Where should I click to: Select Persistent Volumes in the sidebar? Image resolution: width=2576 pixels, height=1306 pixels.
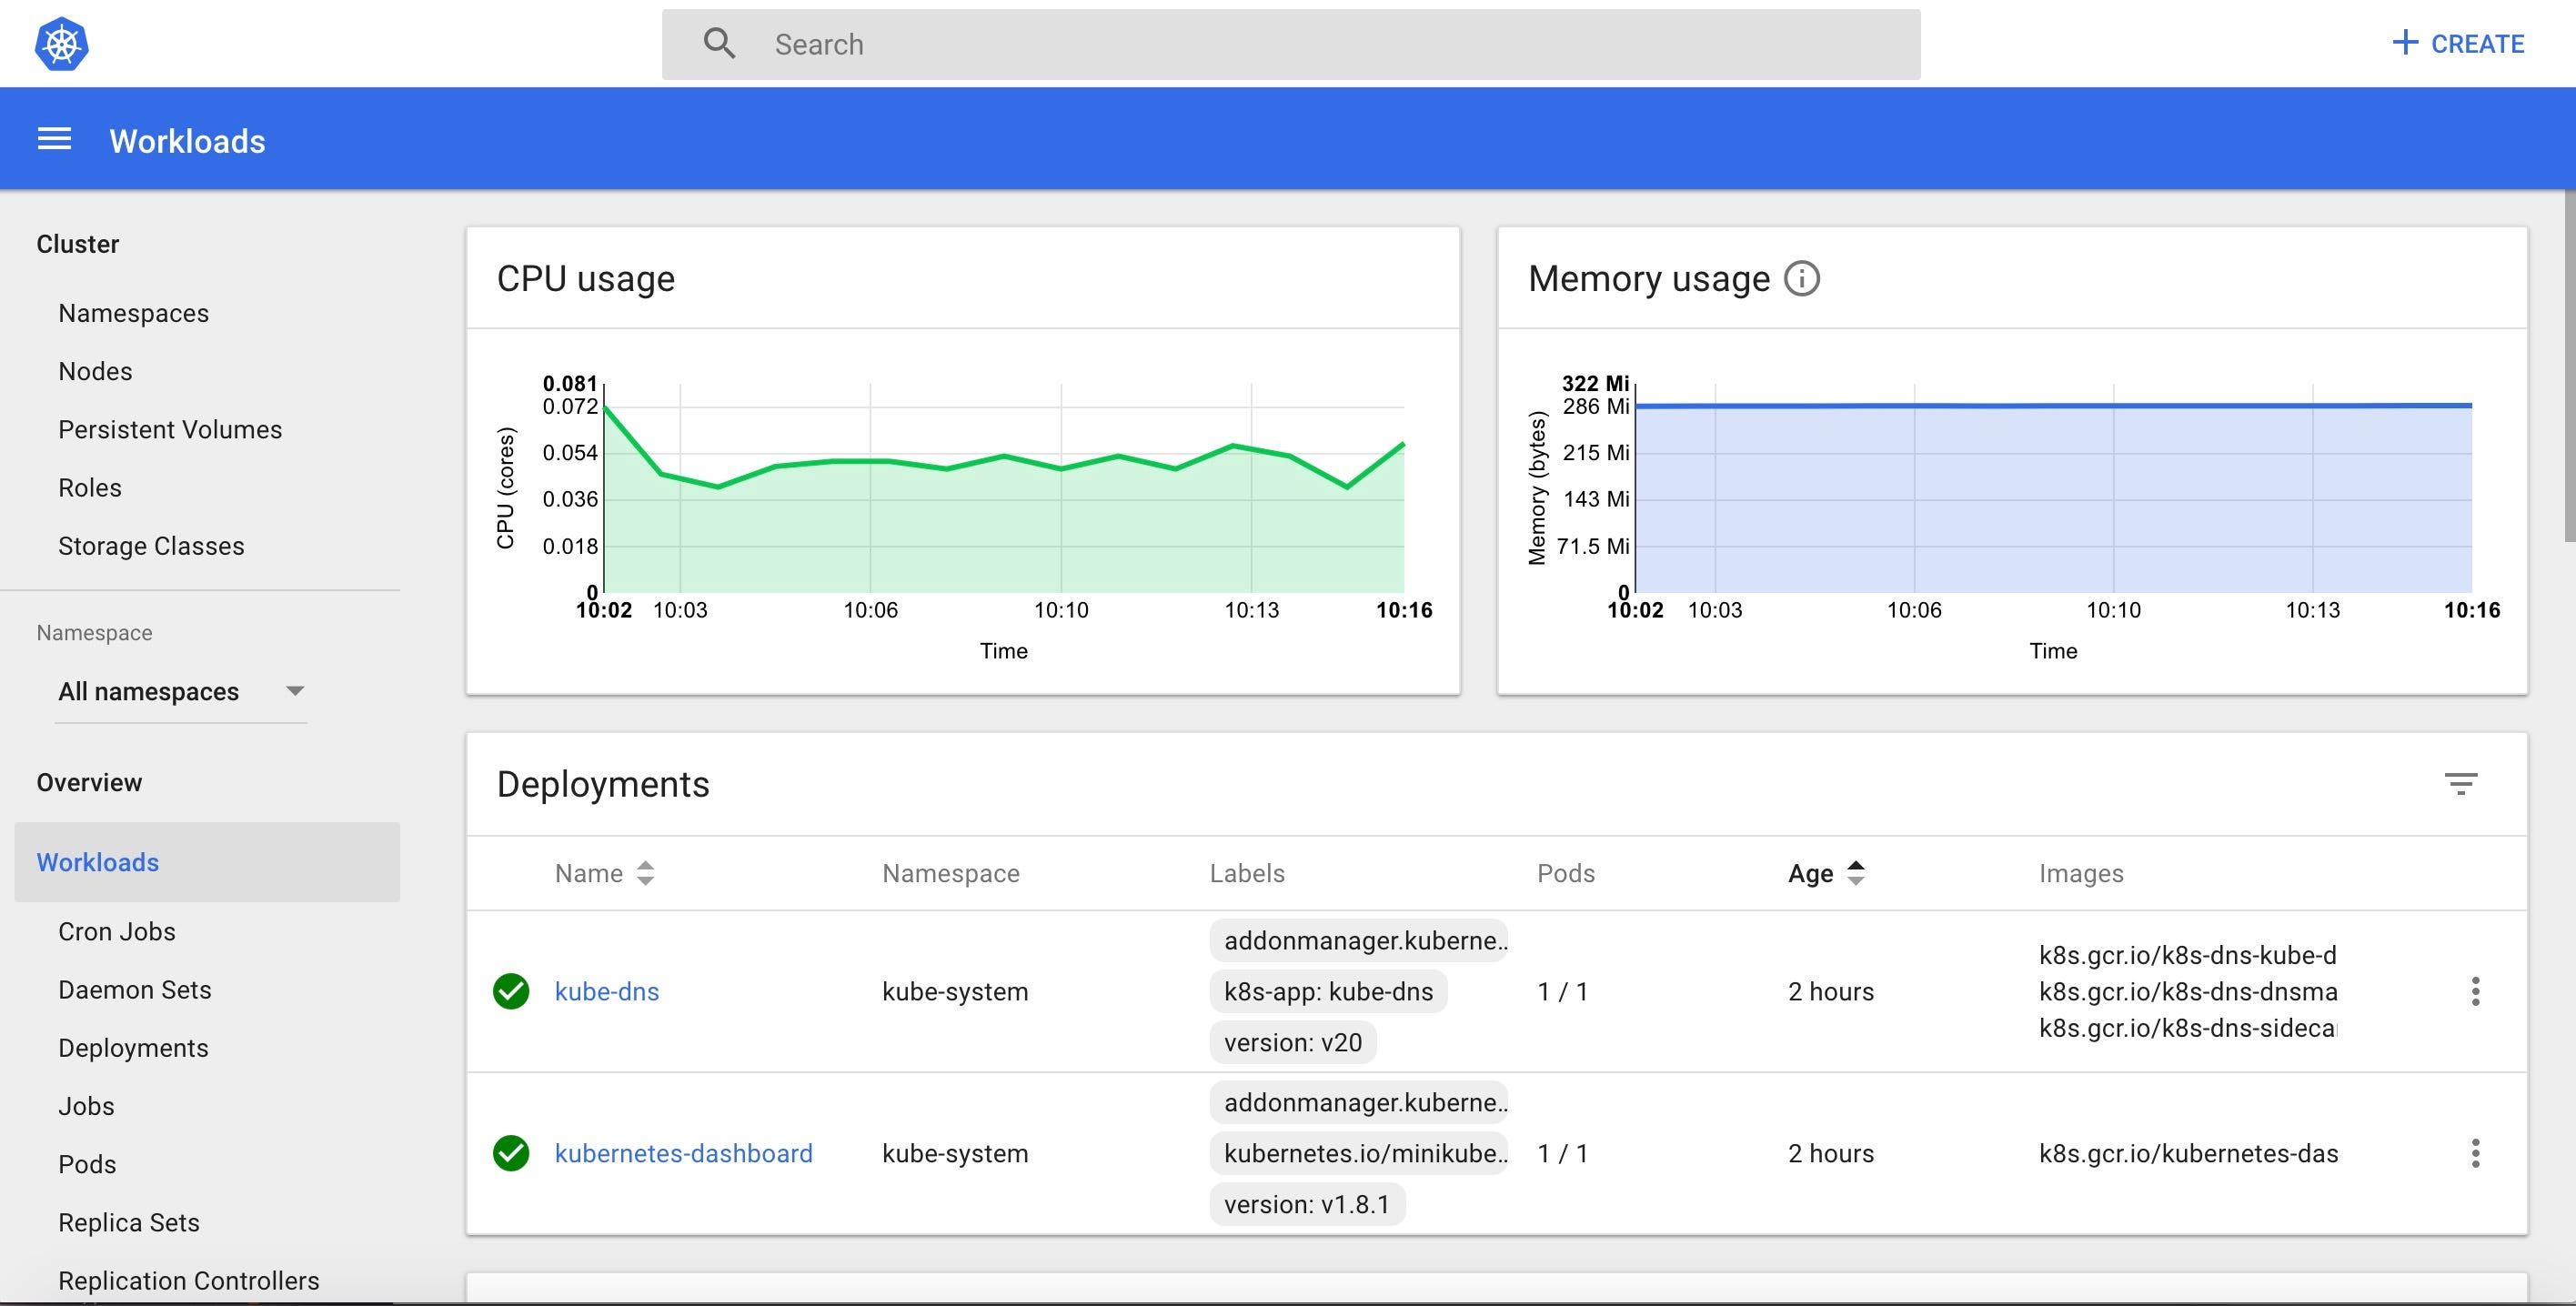coord(170,429)
